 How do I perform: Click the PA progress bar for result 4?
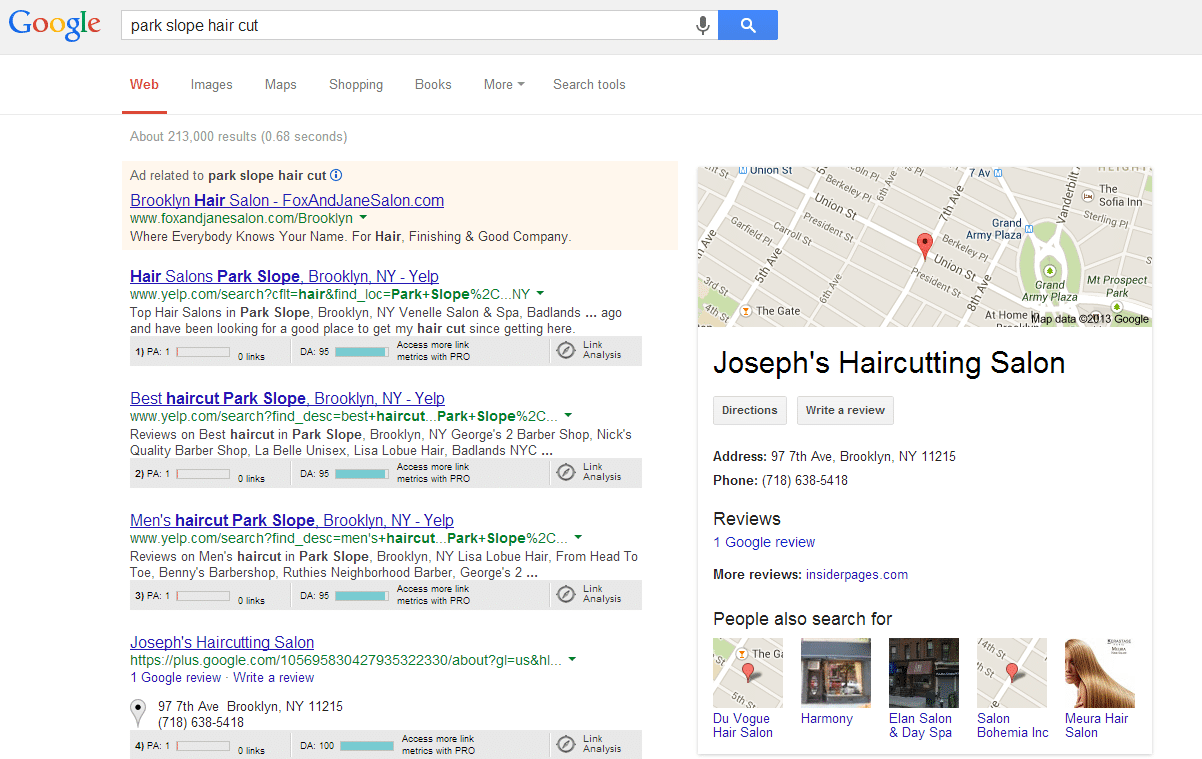203,746
